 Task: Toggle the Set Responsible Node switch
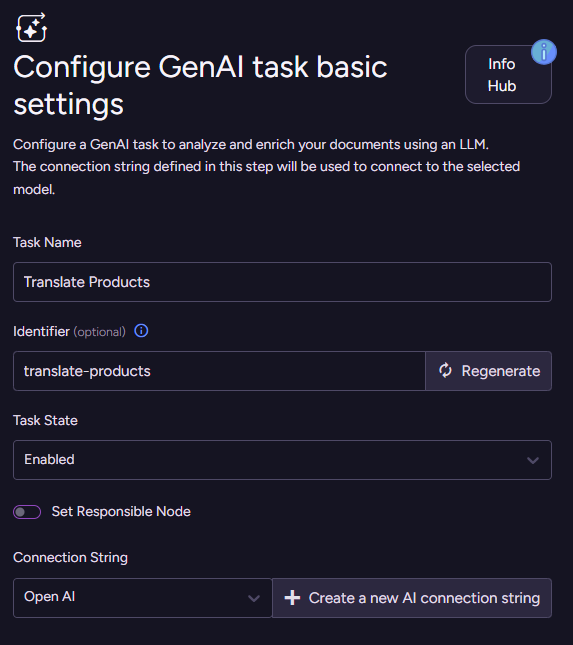click(27, 512)
